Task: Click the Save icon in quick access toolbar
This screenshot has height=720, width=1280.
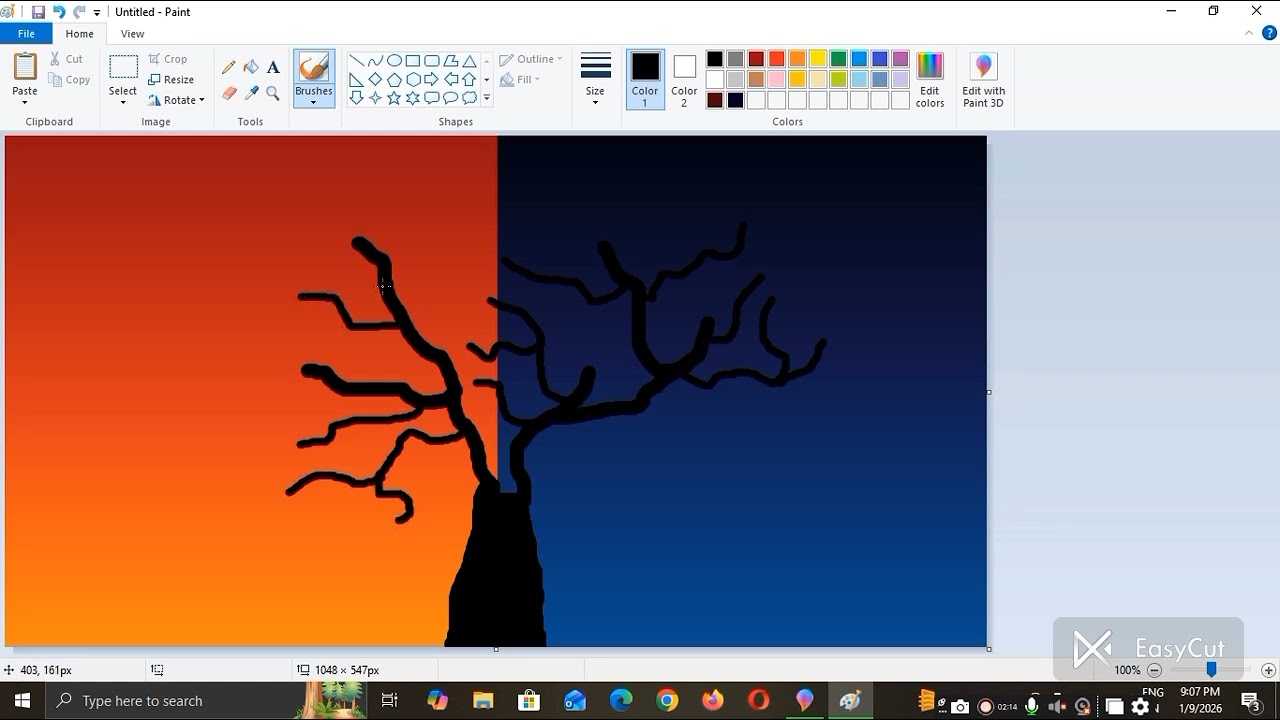Action: (38, 12)
